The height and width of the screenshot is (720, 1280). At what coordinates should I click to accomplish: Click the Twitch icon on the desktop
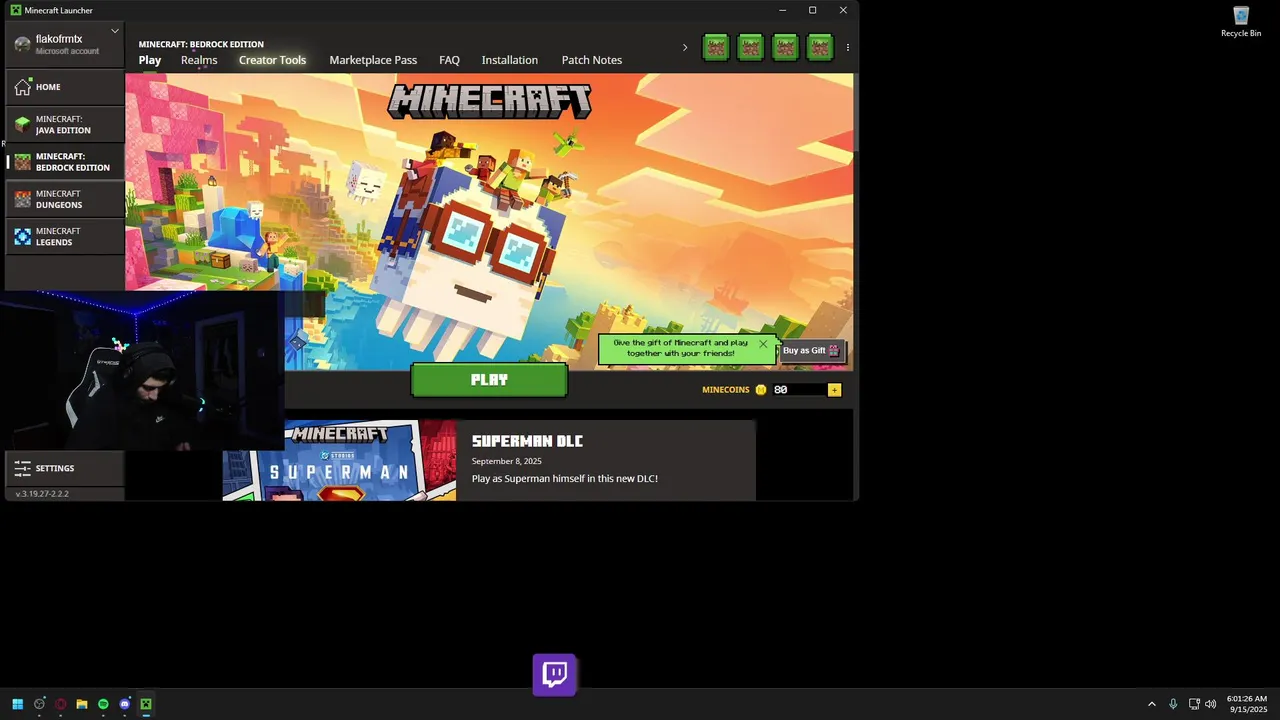click(x=554, y=674)
